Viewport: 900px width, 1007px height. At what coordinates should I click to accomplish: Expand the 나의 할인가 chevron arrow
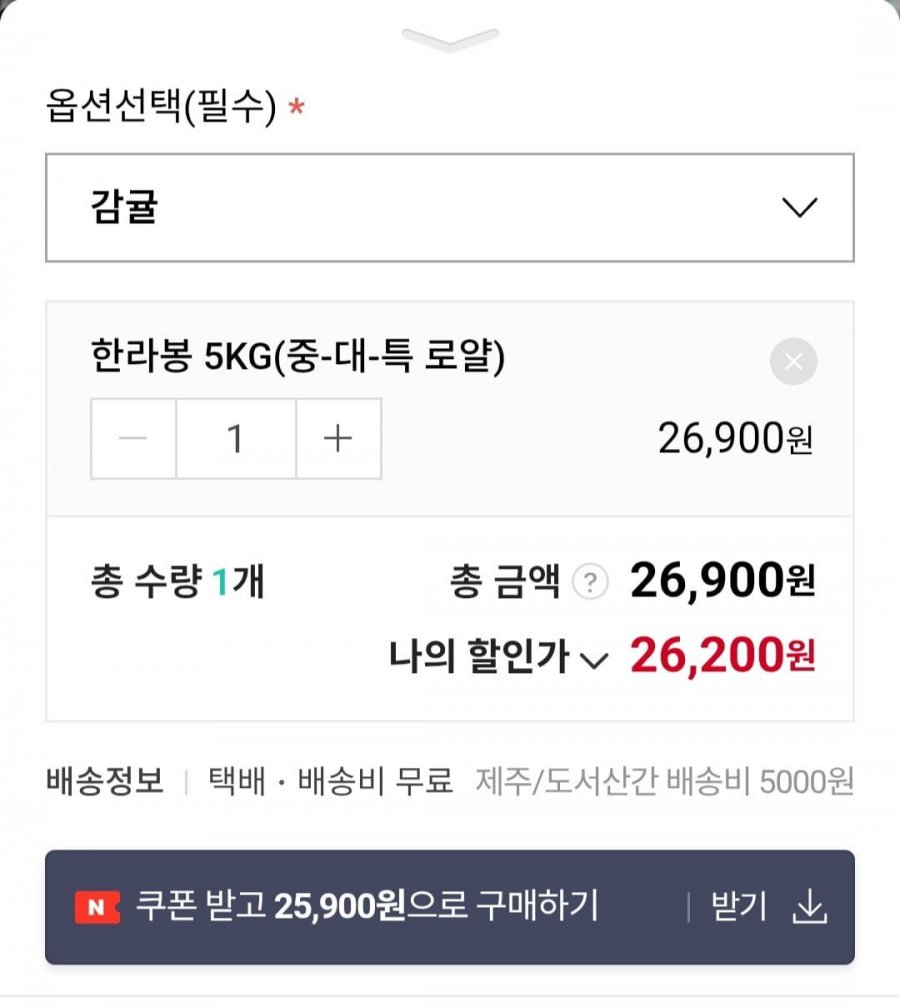tap(594, 660)
